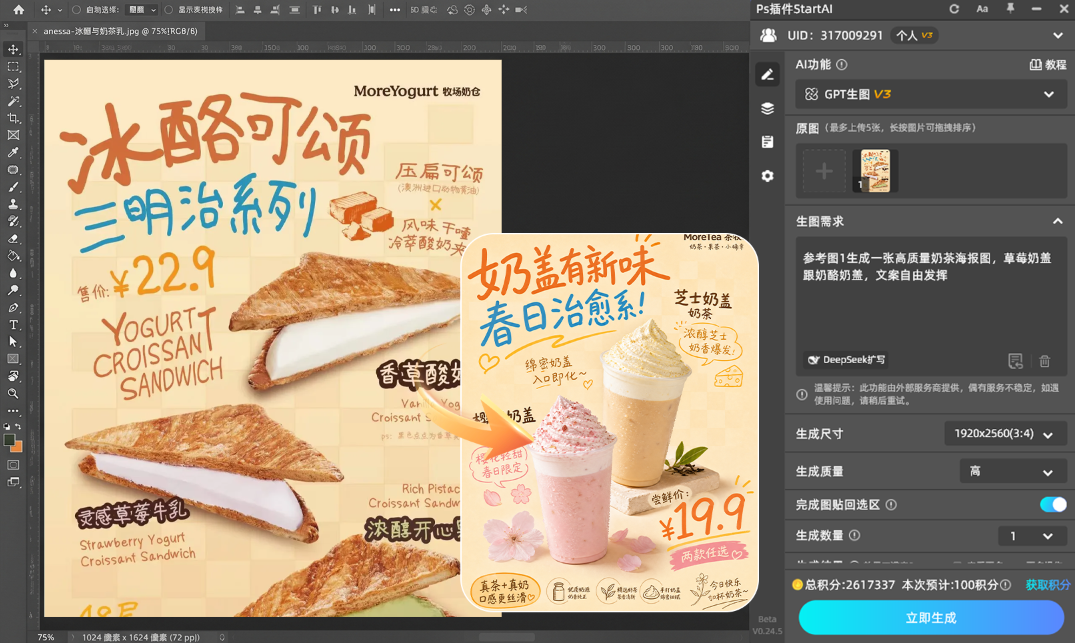Select the Dodge tool
The height and width of the screenshot is (643, 1075).
(x=13, y=290)
